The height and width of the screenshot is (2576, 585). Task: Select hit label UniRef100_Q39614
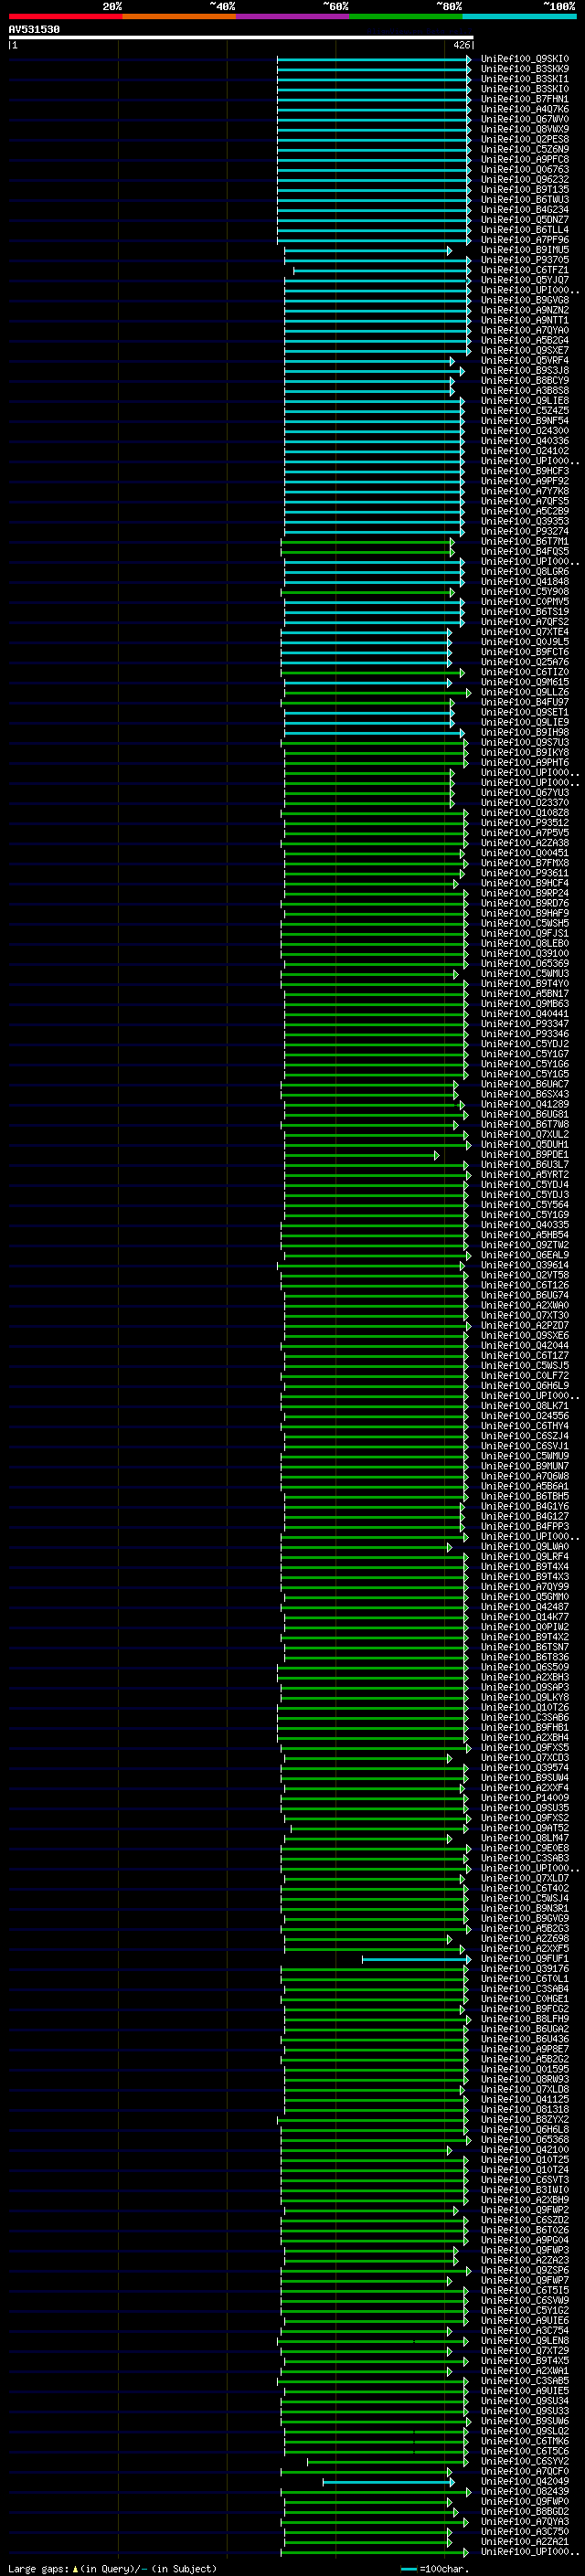524,1265
